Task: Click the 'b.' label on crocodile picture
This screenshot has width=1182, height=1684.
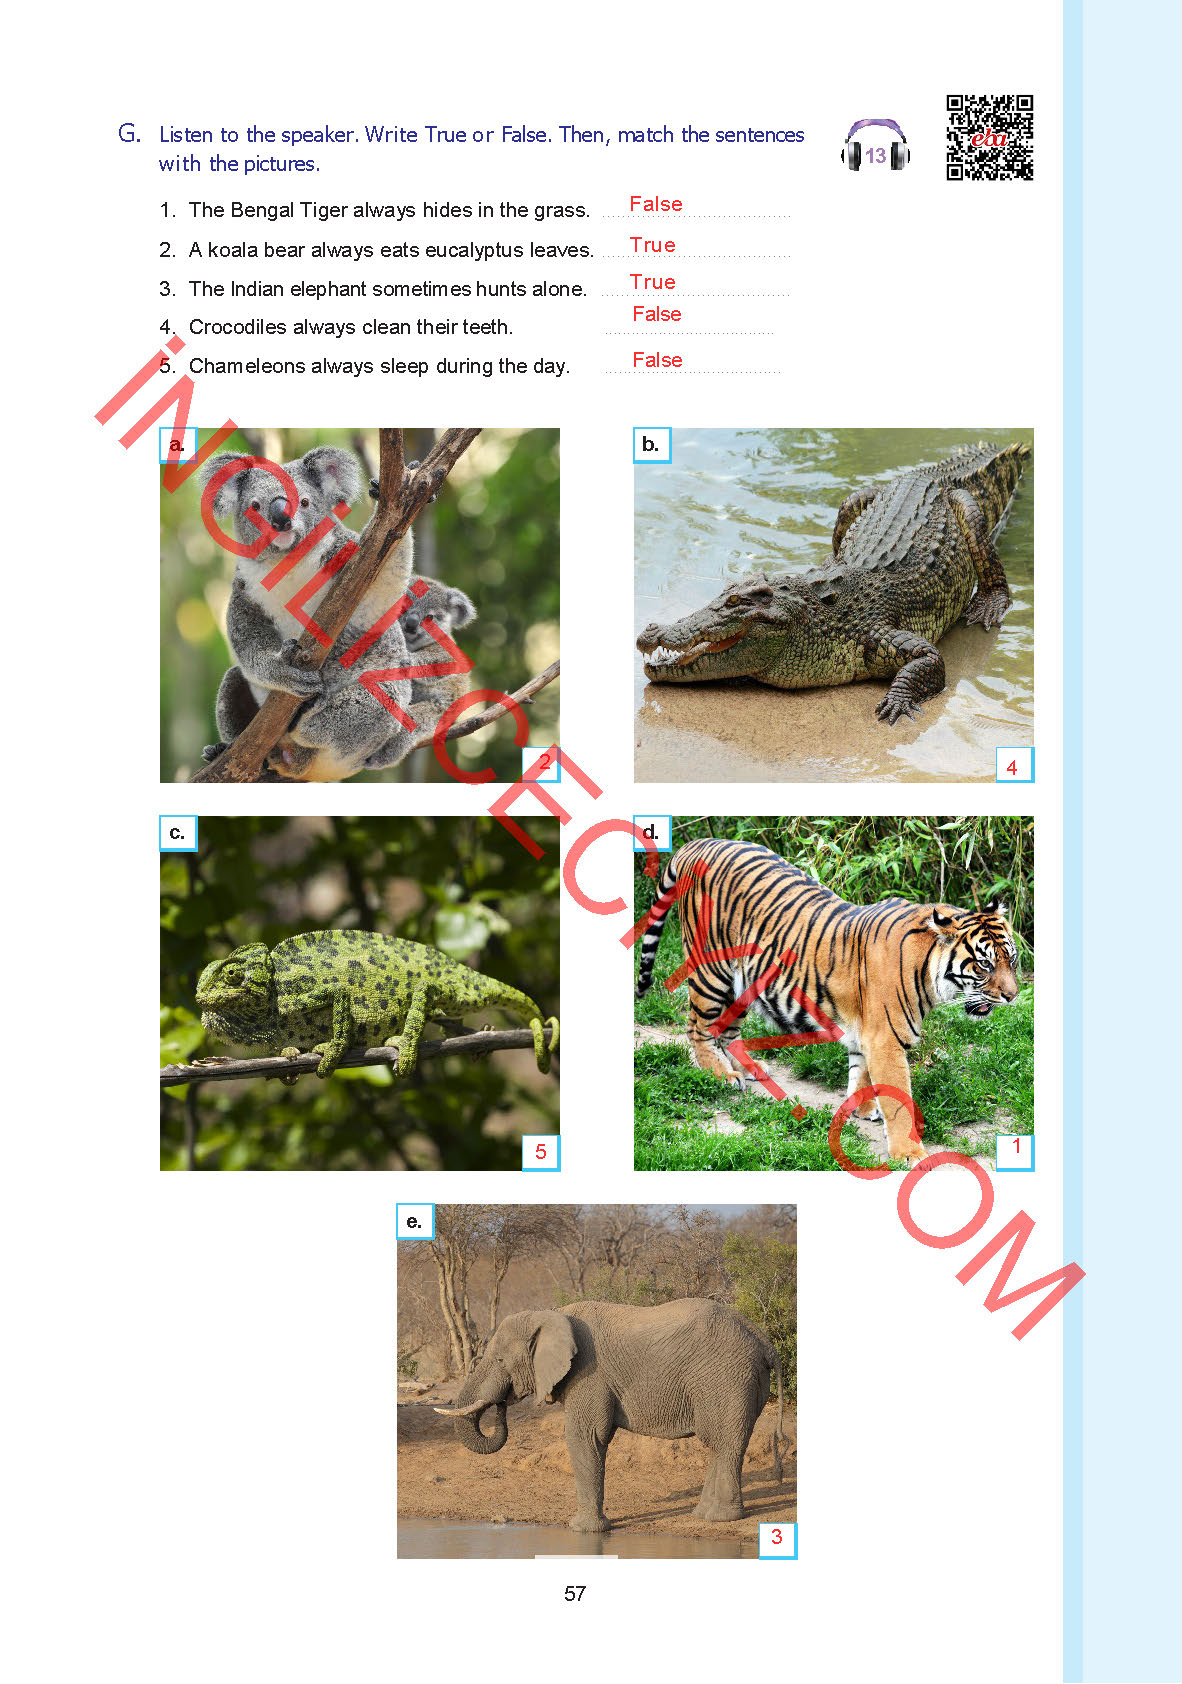Action: (x=651, y=445)
